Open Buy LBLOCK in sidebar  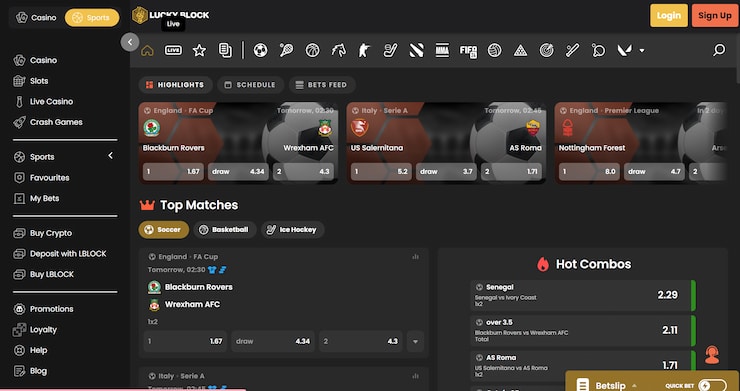pos(43,274)
